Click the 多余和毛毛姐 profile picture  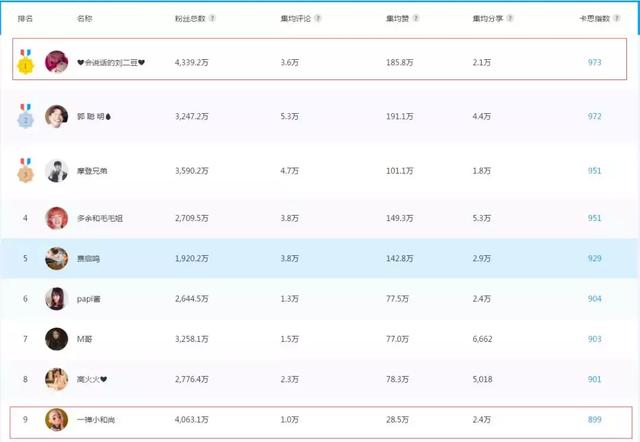point(57,217)
